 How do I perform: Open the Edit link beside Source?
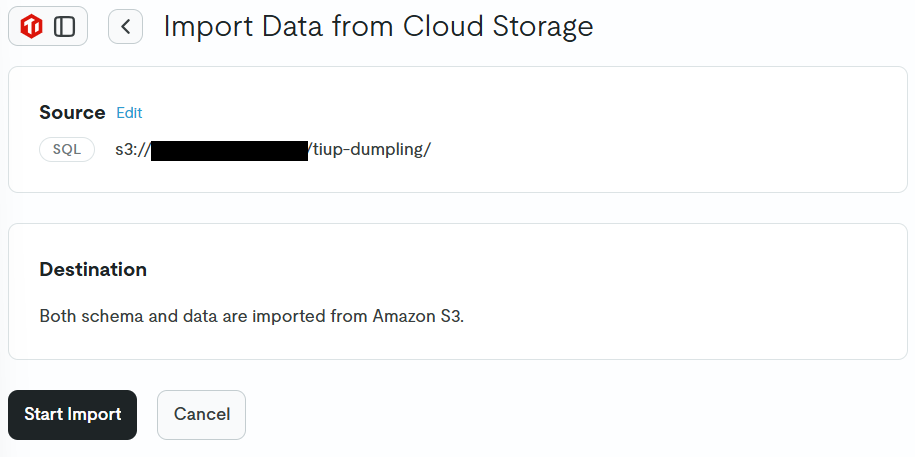(x=129, y=113)
